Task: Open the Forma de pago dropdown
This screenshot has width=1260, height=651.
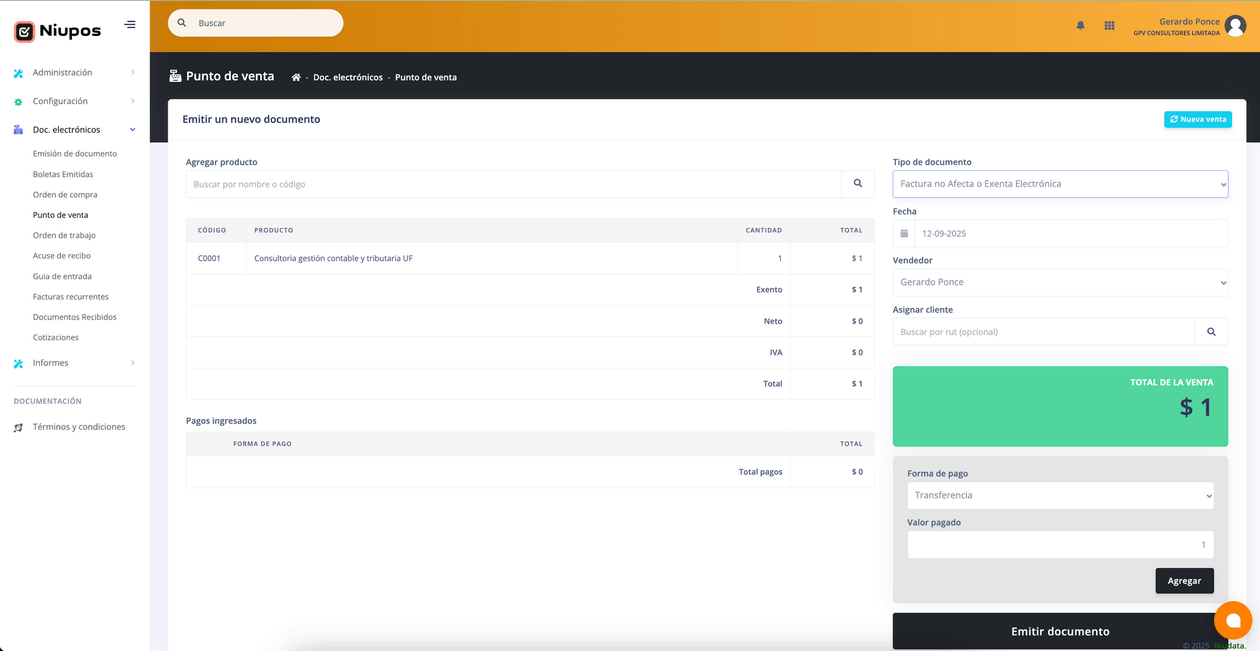Action: tap(1060, 495)
